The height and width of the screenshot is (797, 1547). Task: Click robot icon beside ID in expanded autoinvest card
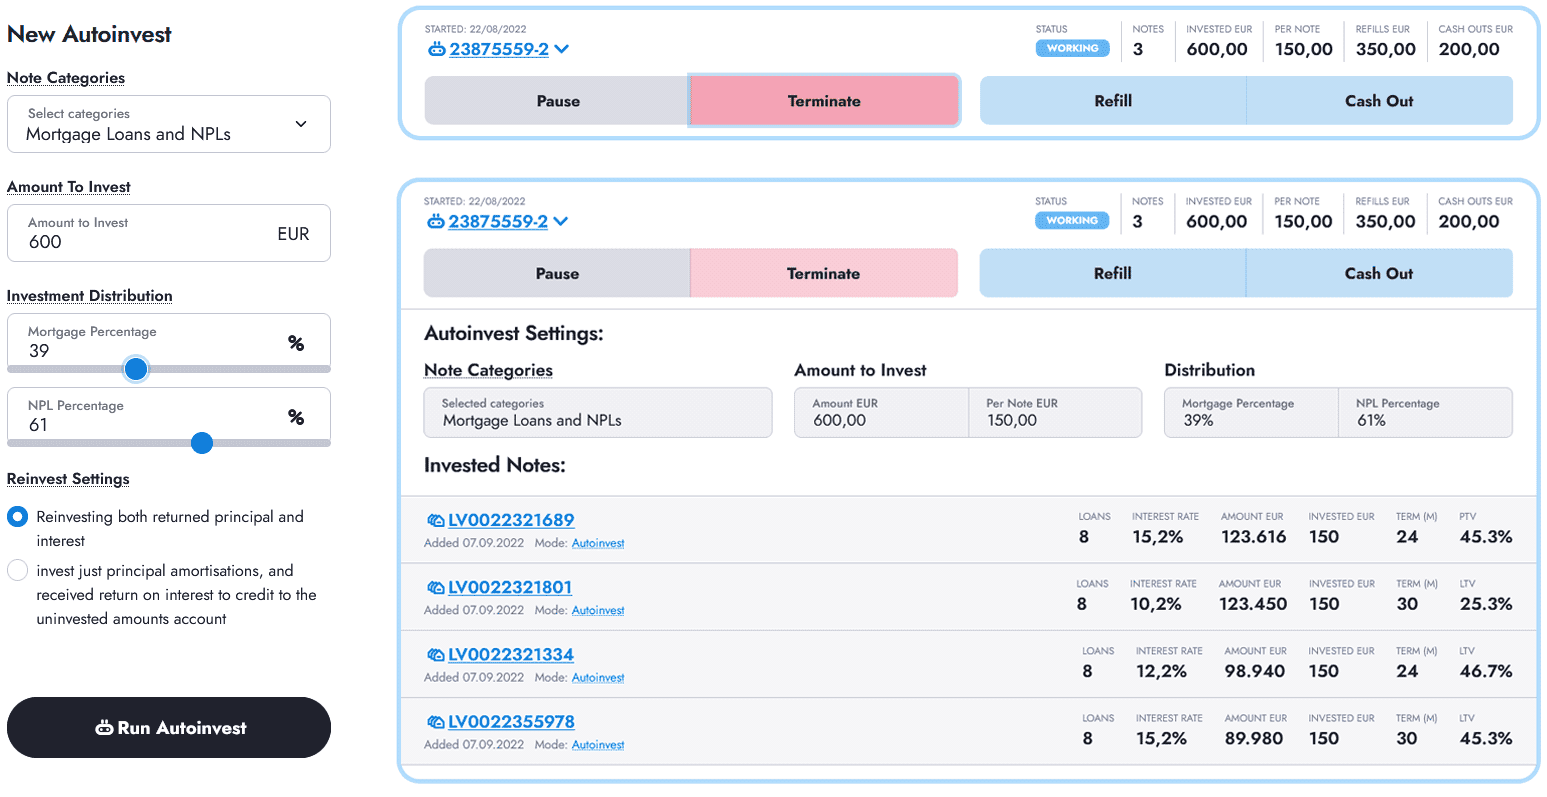435,221
